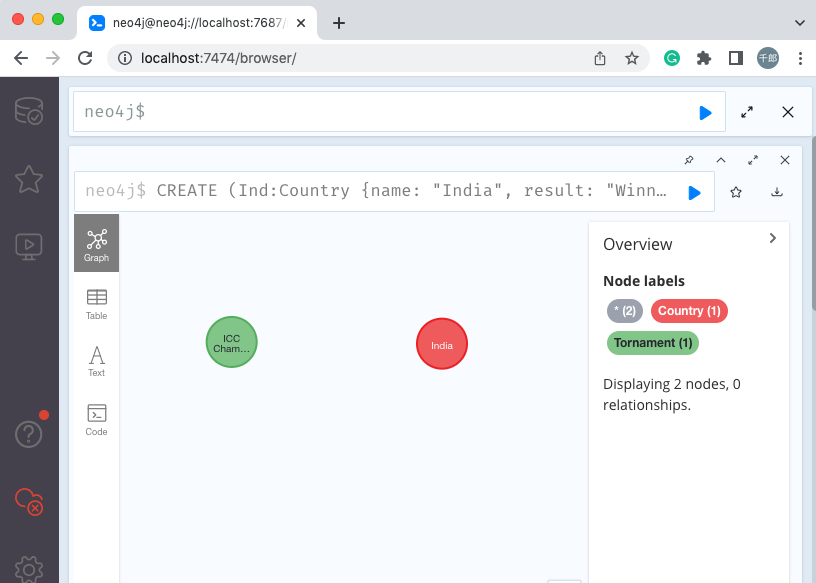The image size is (816, 583).
Task: Open the tab search dropdown arrow
Action: click(x=800, y=23)
